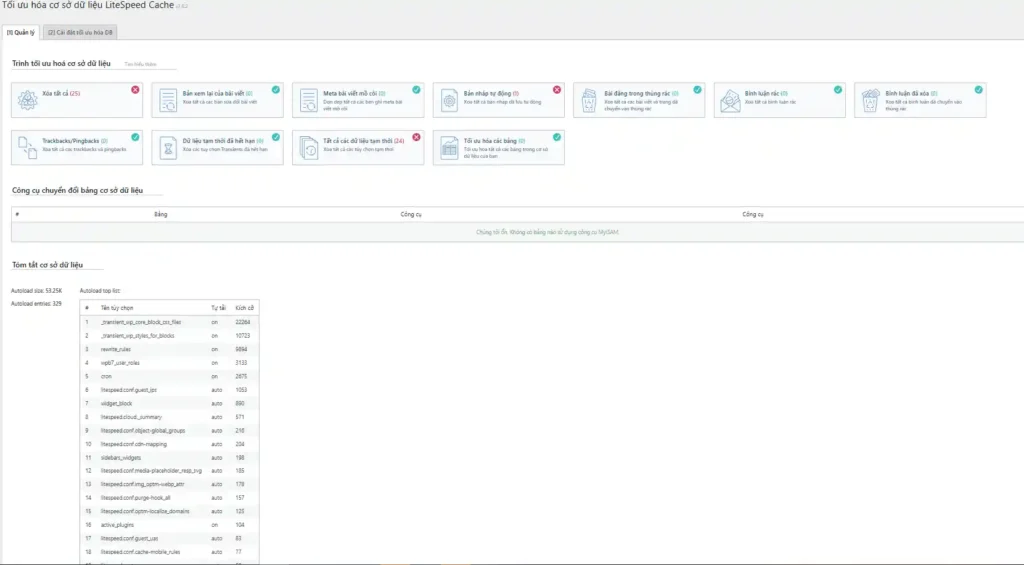
Task: Click the Tìm hiểu thêm link
Action: 140,65
